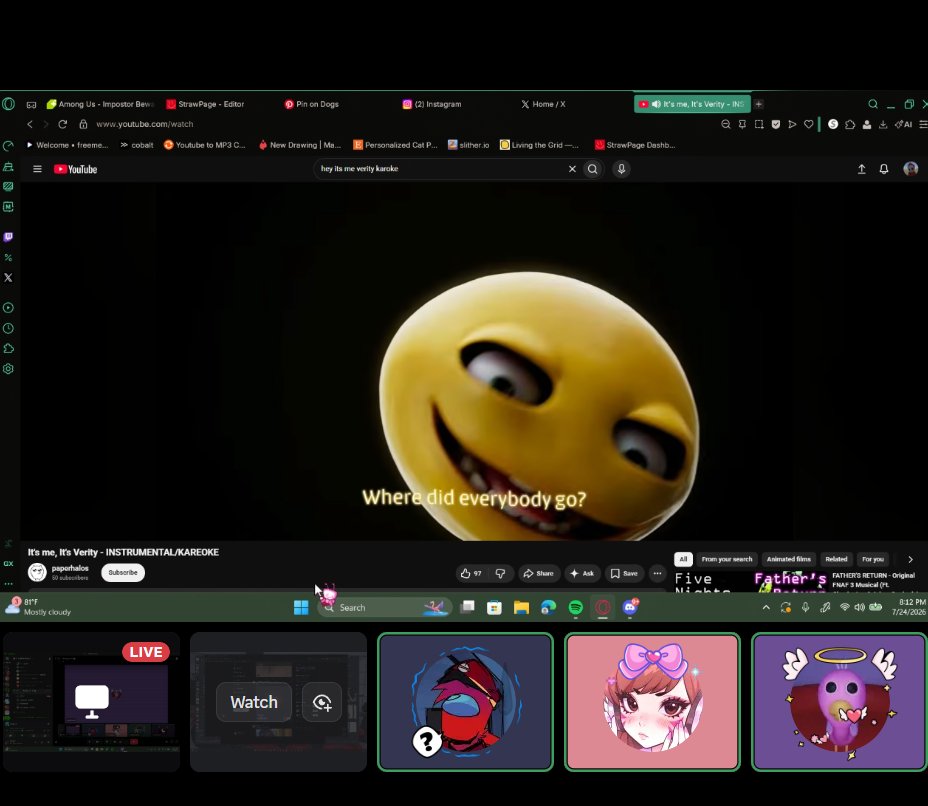Open the X sidebar icon
Viewport: 928px width, 806px height.
tap(8, 278)
